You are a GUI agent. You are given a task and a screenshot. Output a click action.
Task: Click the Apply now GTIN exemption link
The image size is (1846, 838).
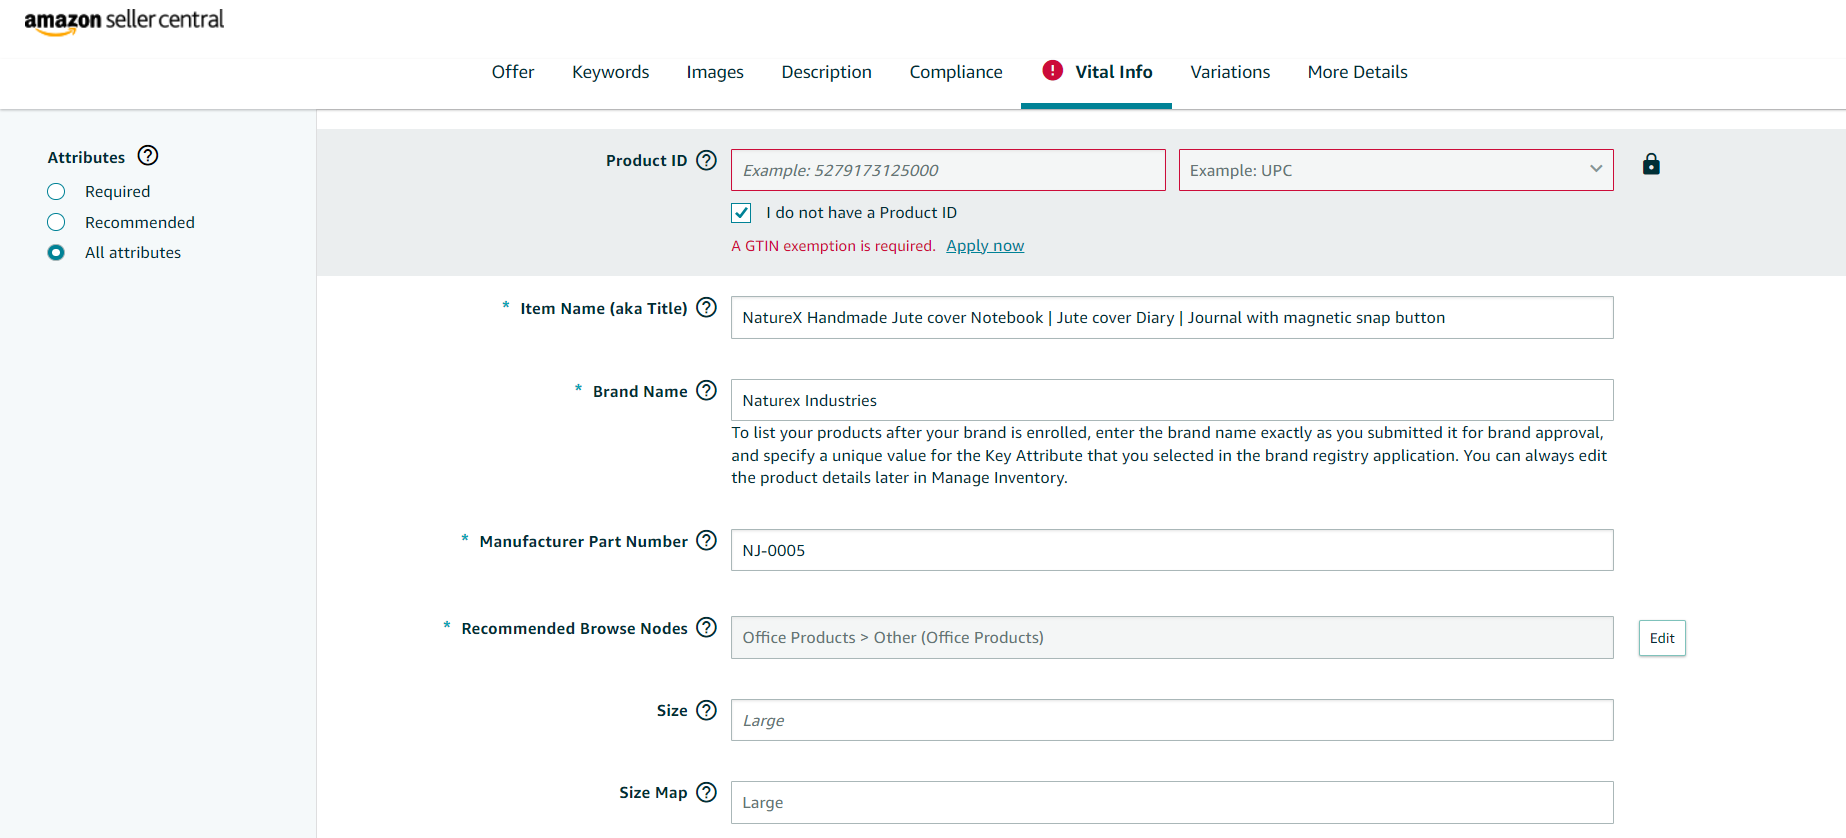[x=985, y=246]
